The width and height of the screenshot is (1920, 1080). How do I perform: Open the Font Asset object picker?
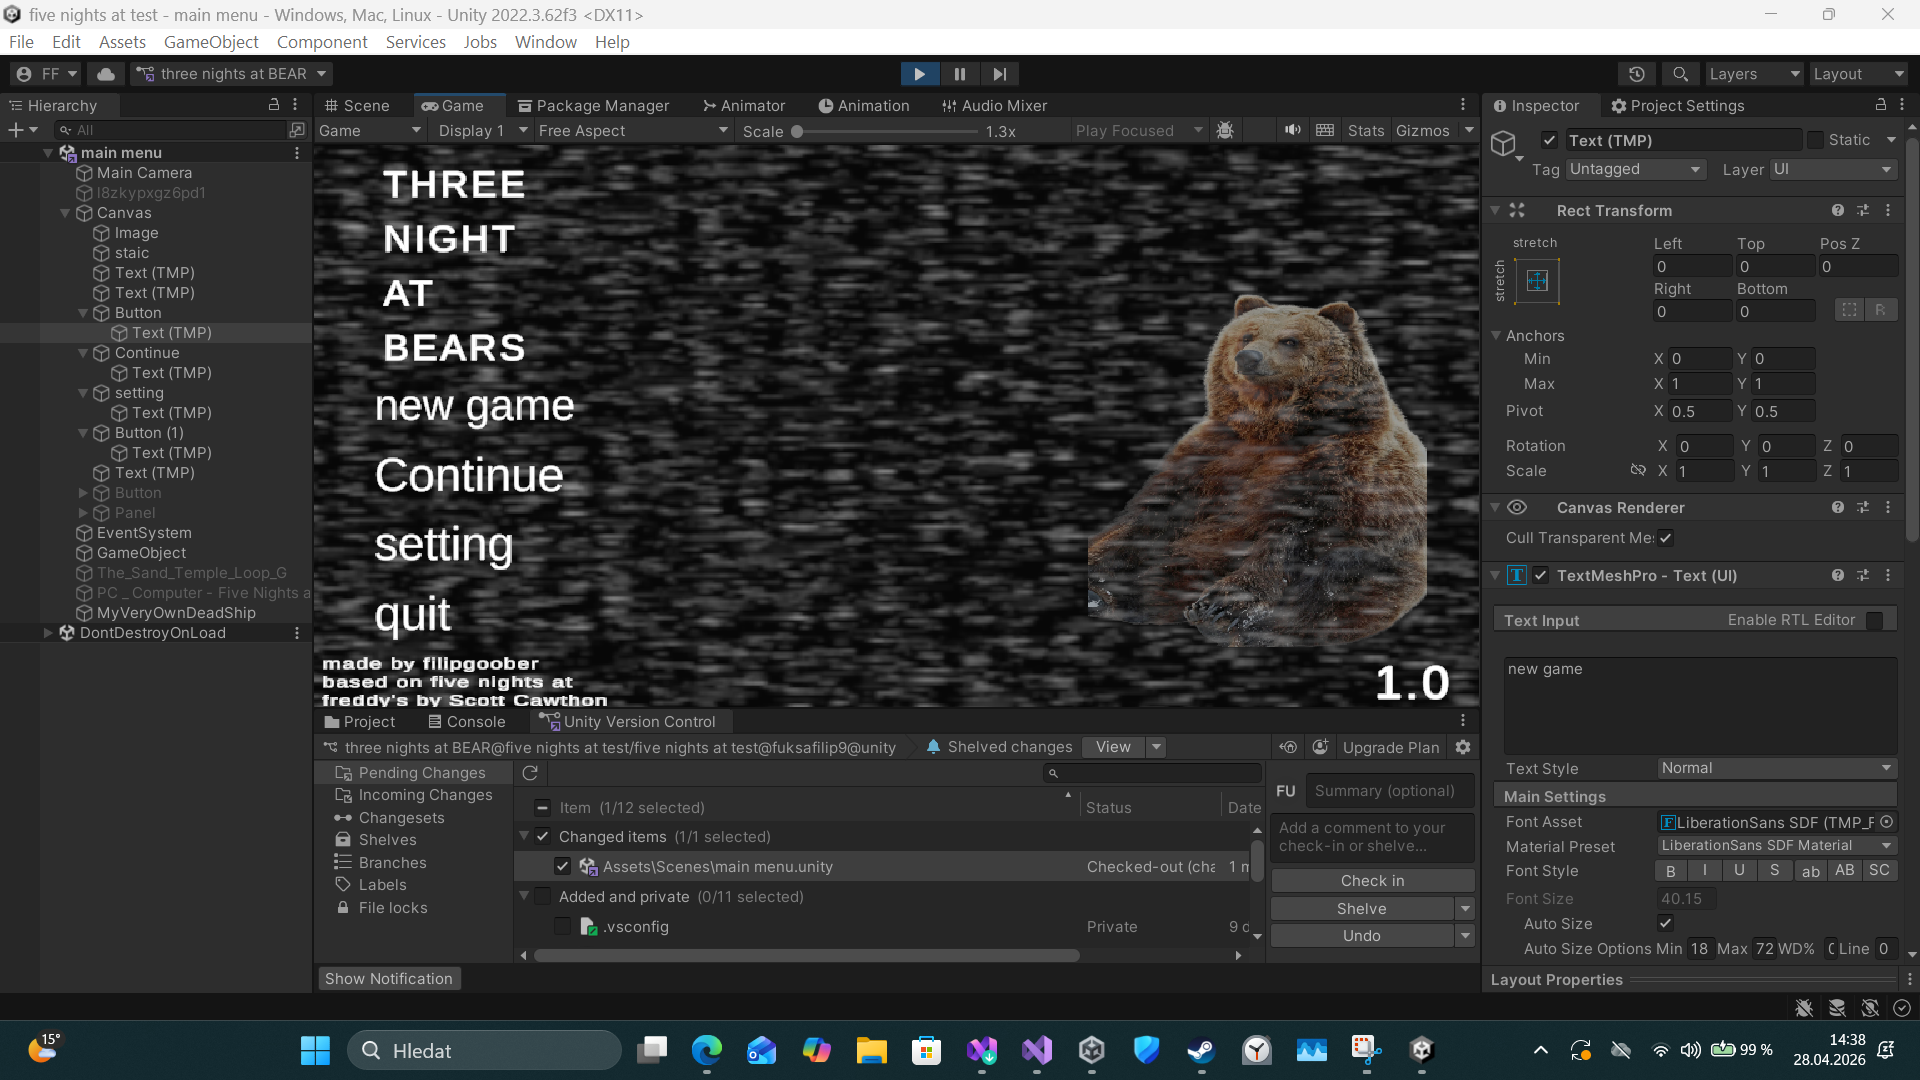(1887, 822)
